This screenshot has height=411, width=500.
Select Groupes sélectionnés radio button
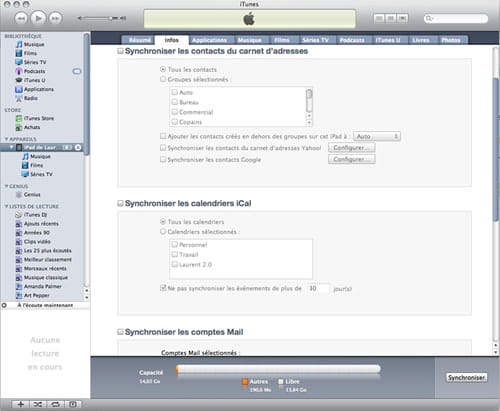(163, 79)
